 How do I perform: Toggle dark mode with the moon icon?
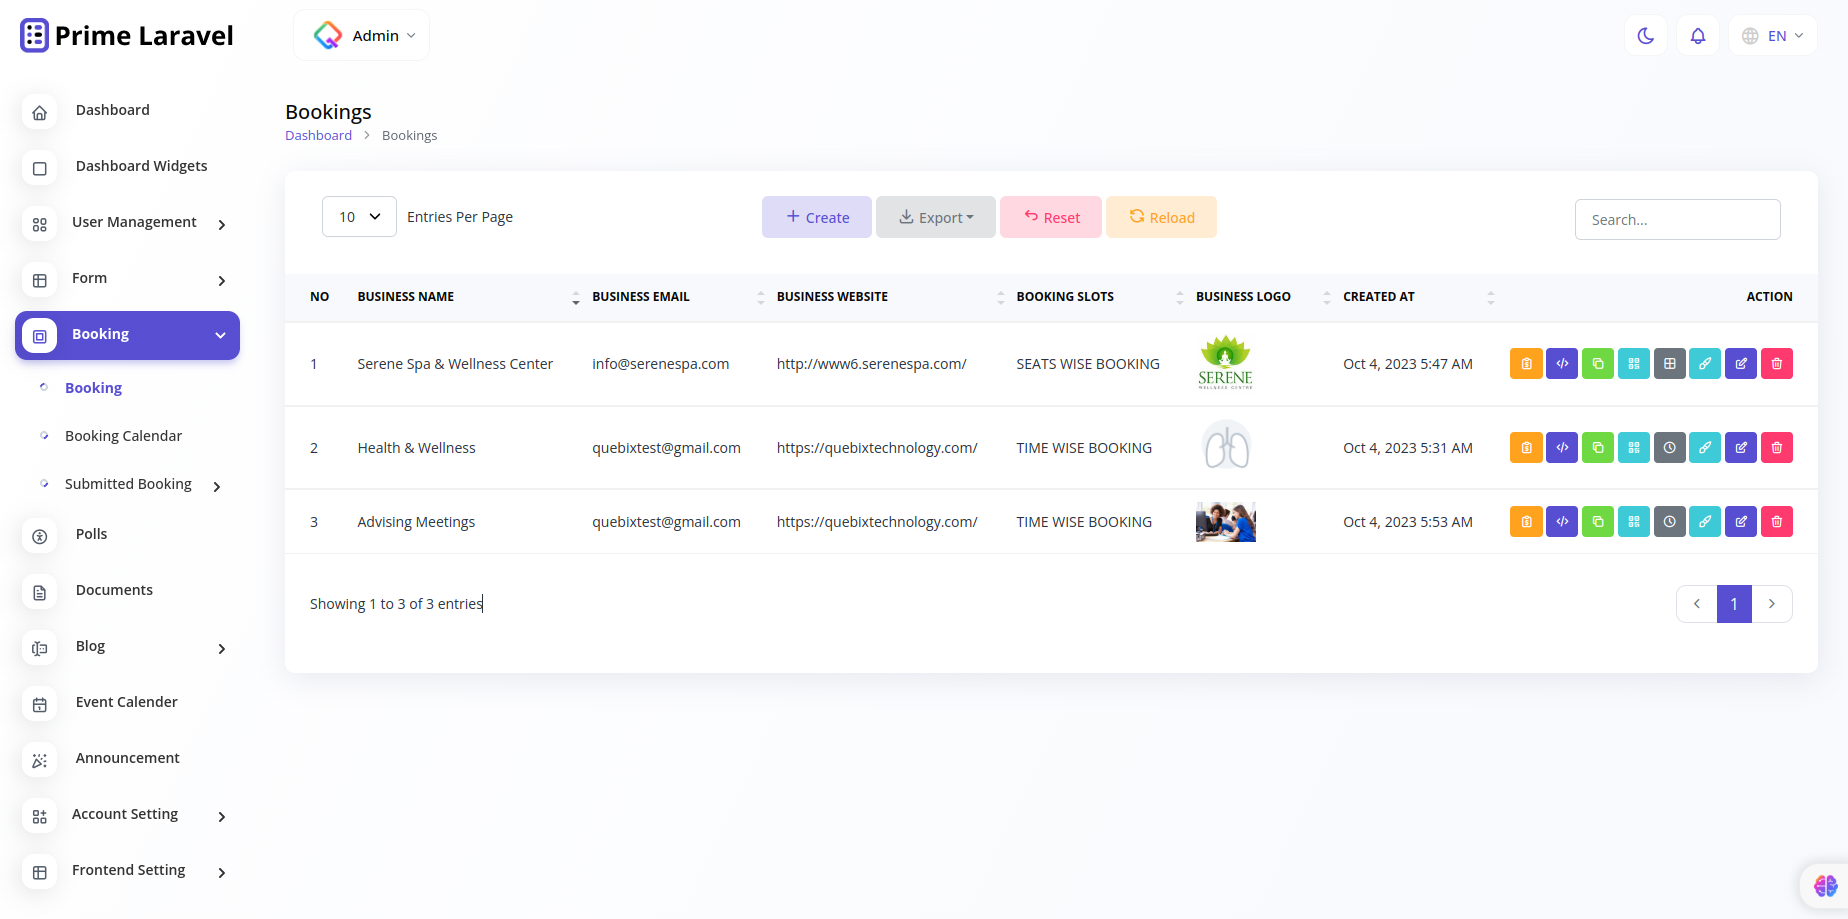pos(1645,35)
